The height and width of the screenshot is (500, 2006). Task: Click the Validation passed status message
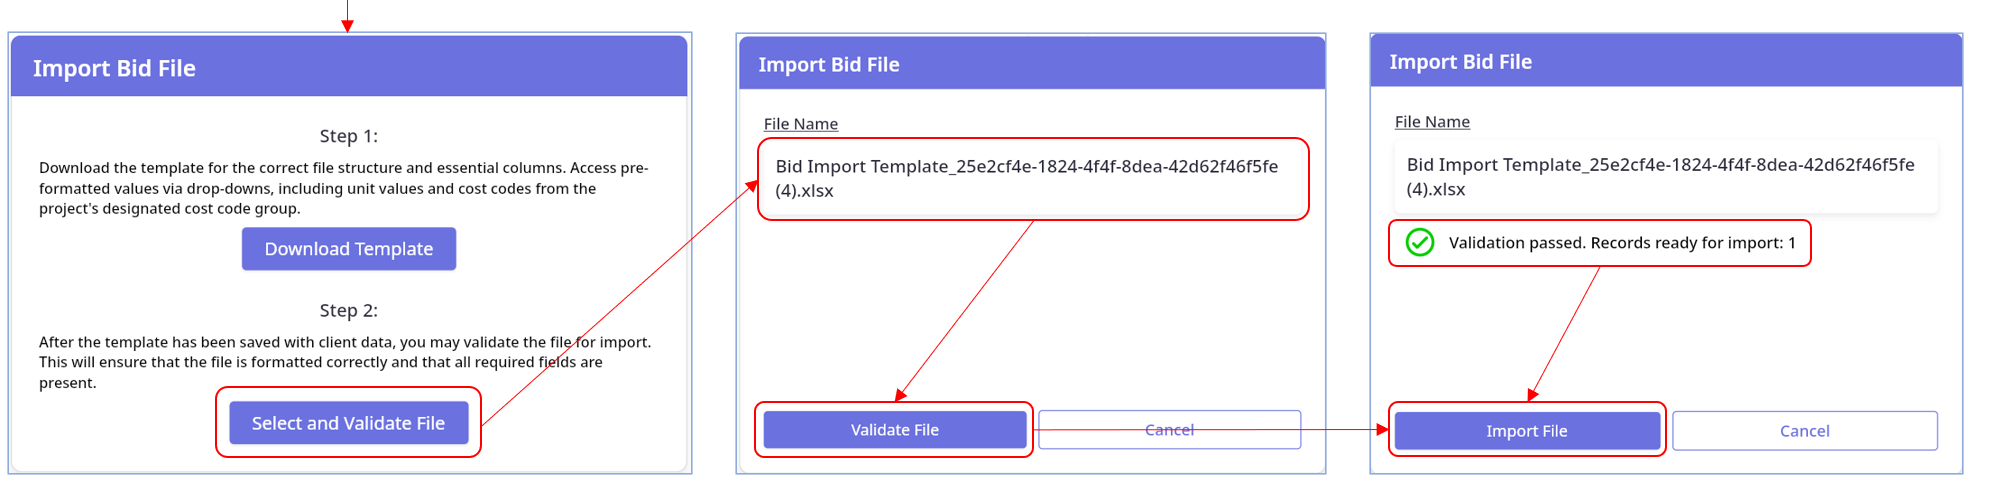point(1622,243)
